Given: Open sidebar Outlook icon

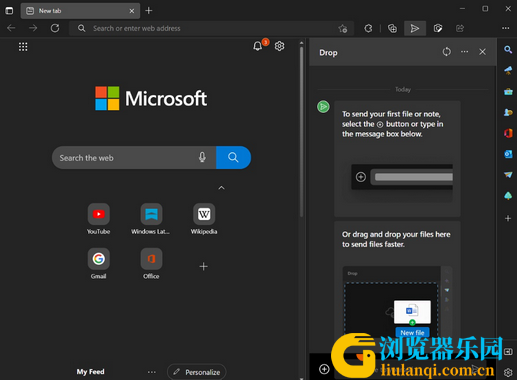Looking at the screenshot, I should pyautogui.click(x=508, y=154).
